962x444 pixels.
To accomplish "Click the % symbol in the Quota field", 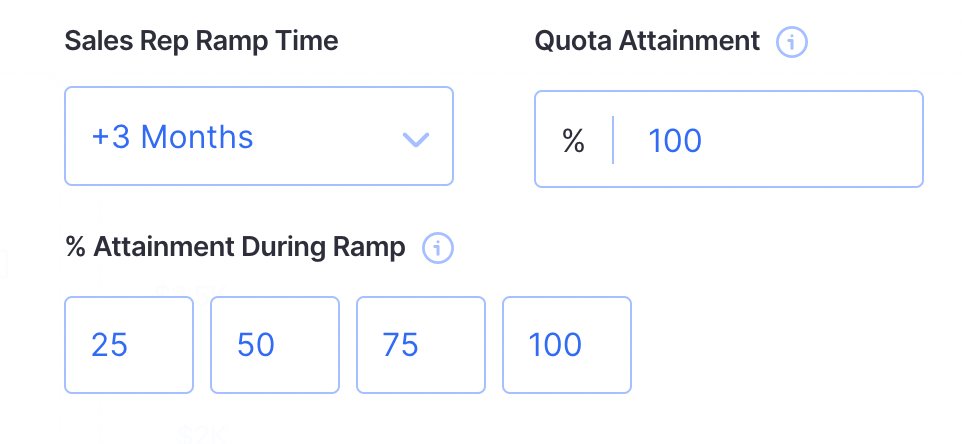I will [x=573, y=140].
